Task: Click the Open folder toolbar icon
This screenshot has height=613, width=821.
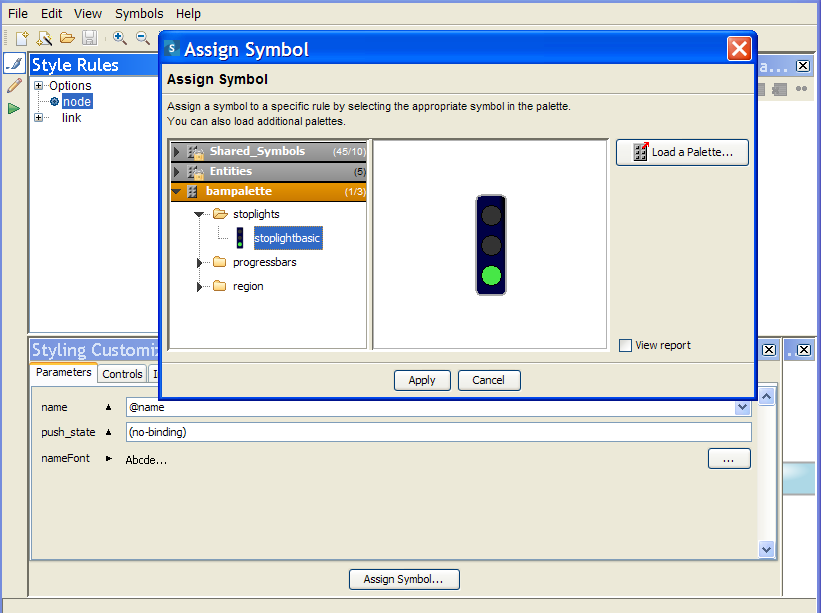Action: 67,38
